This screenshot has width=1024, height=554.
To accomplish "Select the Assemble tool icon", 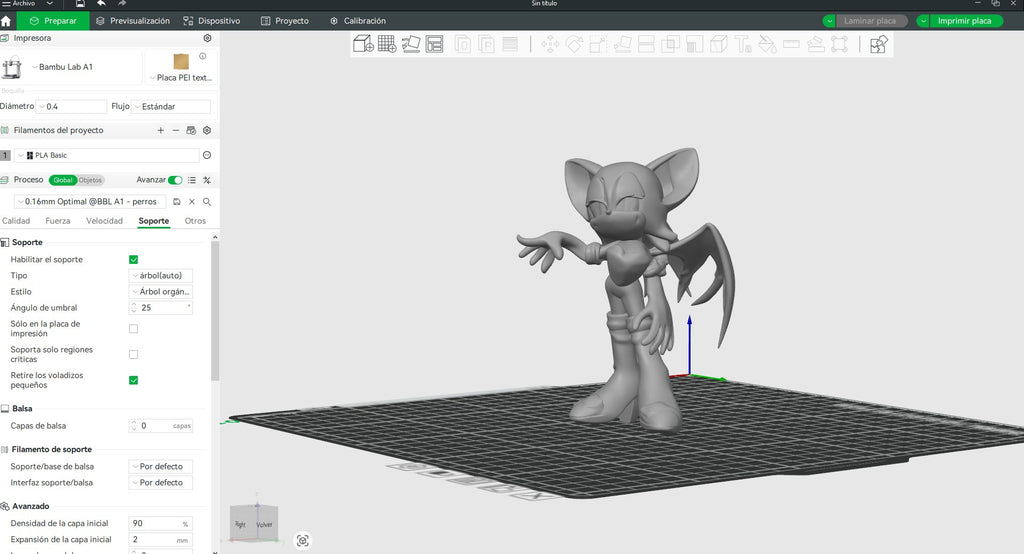I will pyautogui.click(x=815, y=44).
